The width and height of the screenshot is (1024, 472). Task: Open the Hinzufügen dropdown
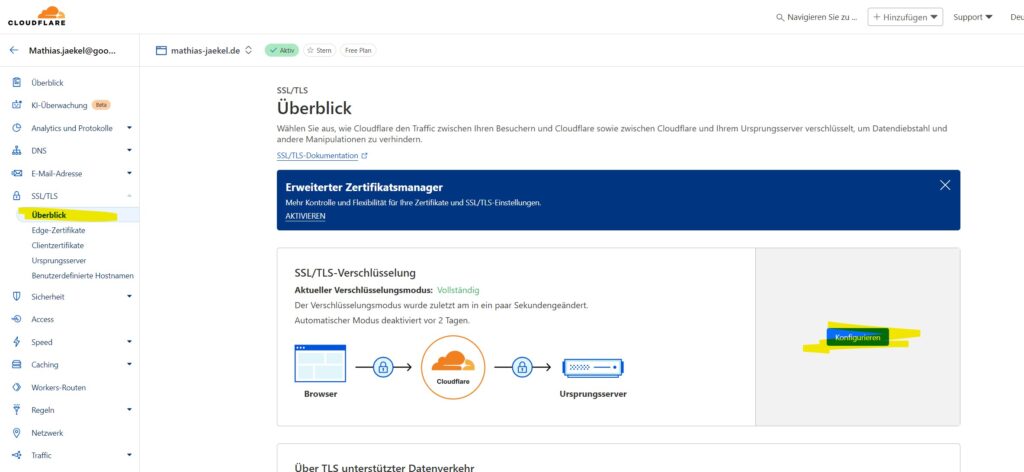pos(905,17)
